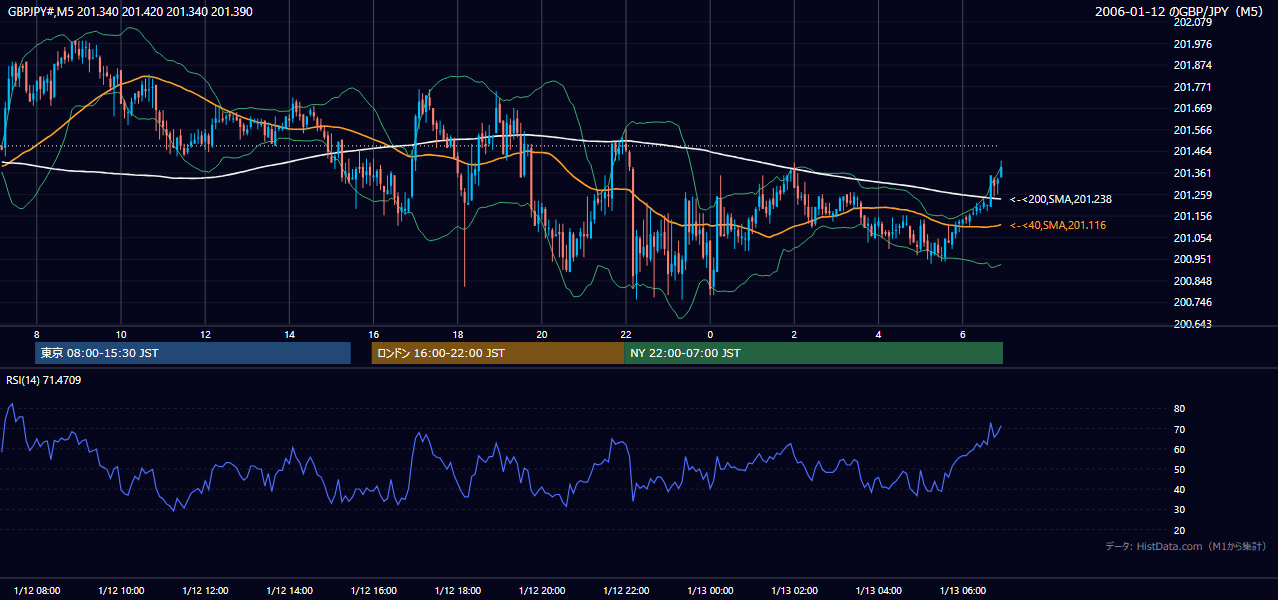This screenshot has height=600, width=1278.
Task: Click the RSI scale value 50
Action: (1179, 469)
